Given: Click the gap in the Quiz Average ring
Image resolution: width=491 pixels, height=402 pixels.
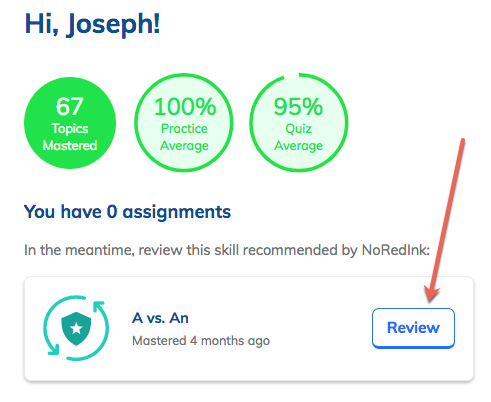Looking at the screenshot, I should tap(292, 75).
